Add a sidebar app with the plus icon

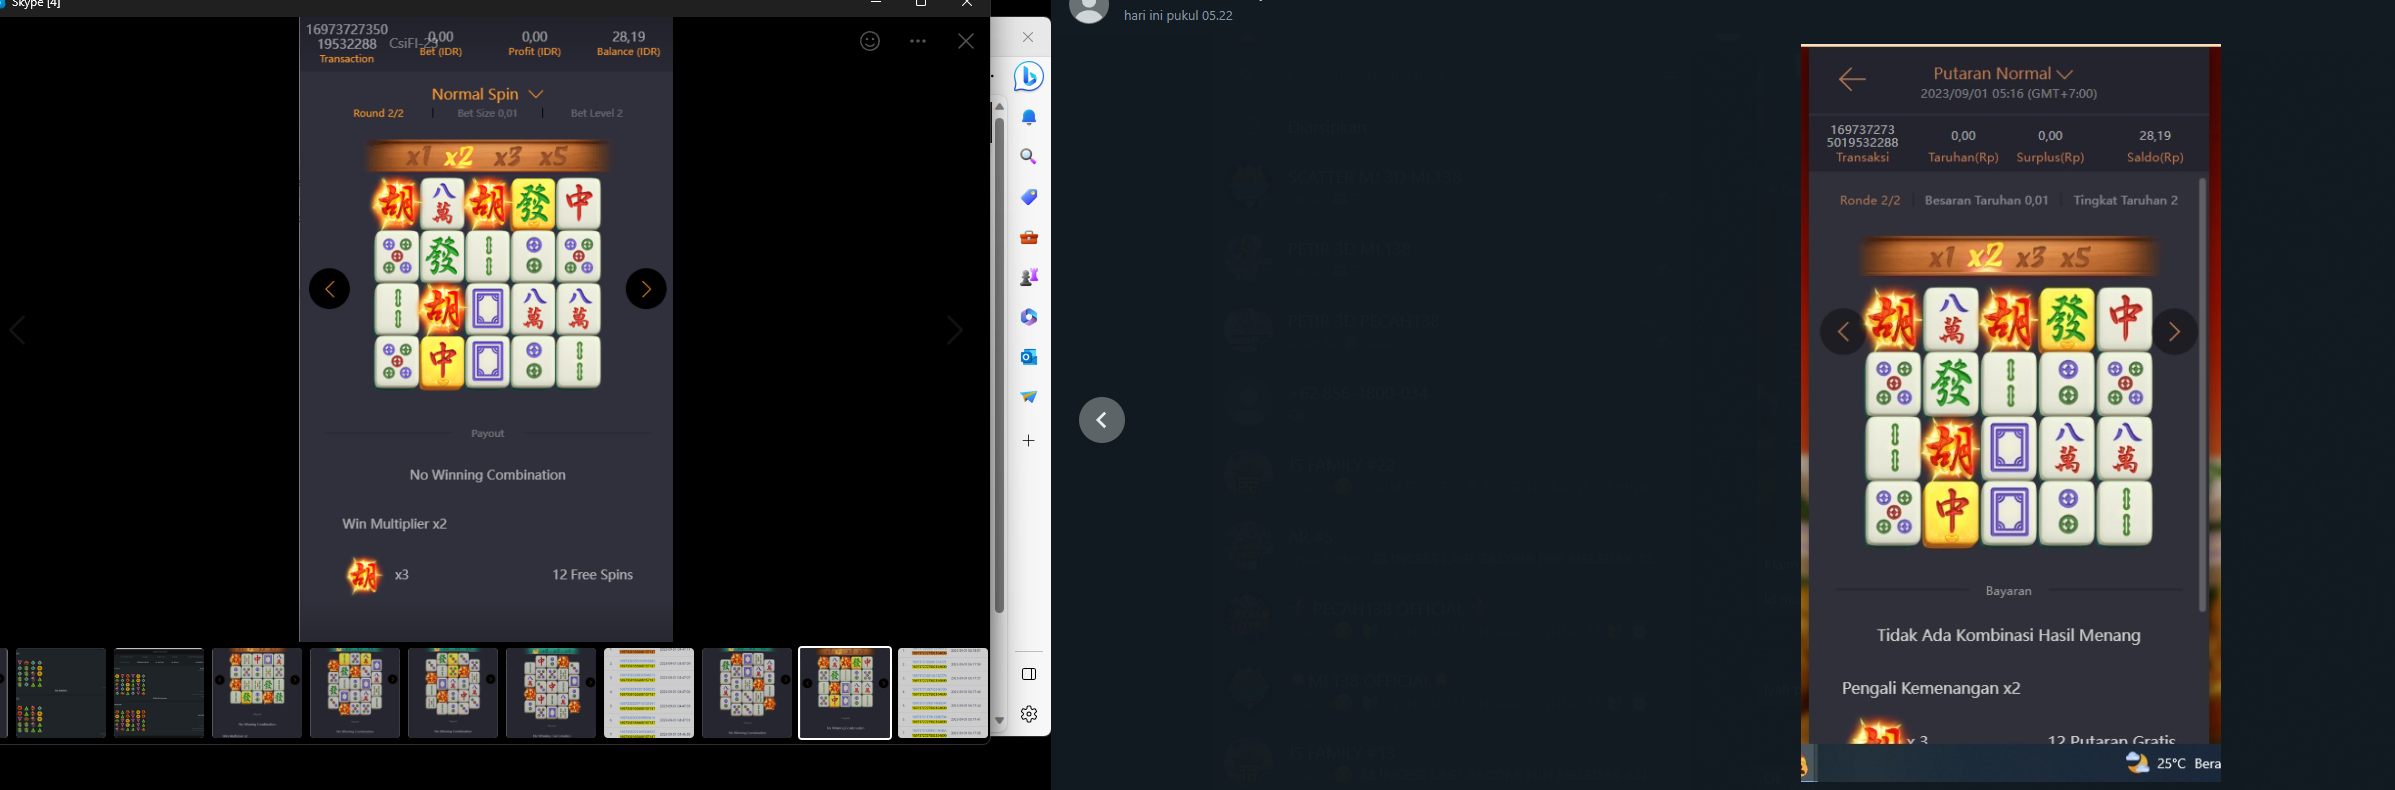pyautogui.click(x=1029, y=440)
